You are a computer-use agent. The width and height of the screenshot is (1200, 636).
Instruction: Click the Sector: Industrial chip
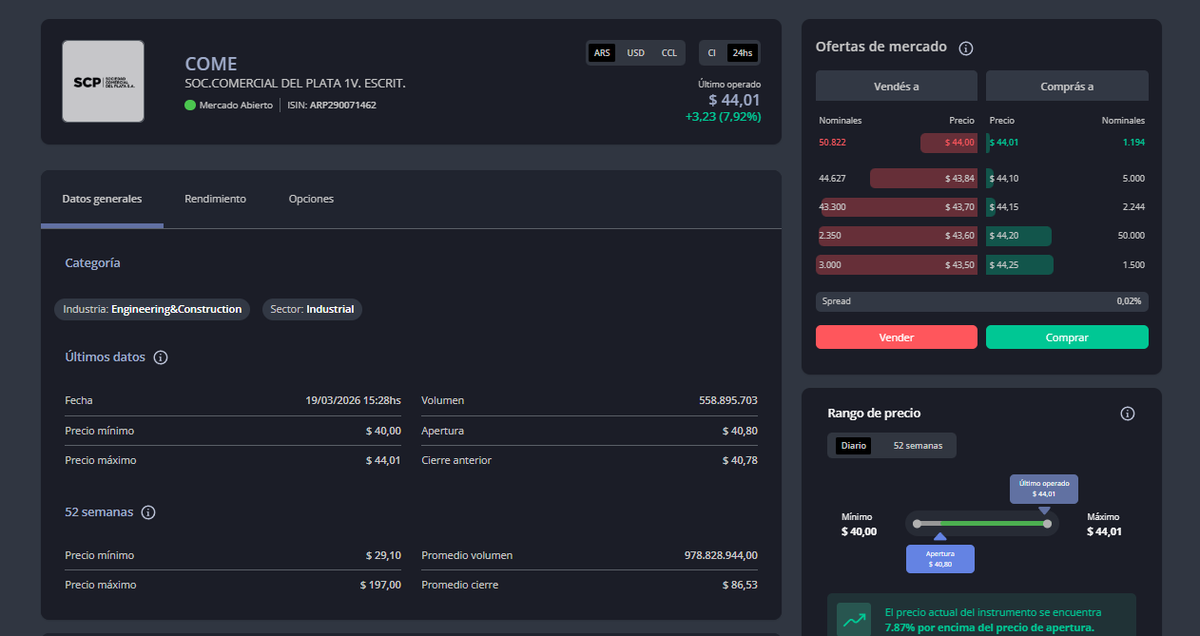312,310
